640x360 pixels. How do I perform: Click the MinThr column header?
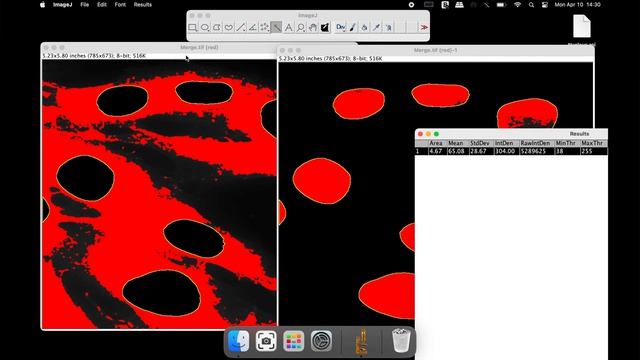pos(566,143)
